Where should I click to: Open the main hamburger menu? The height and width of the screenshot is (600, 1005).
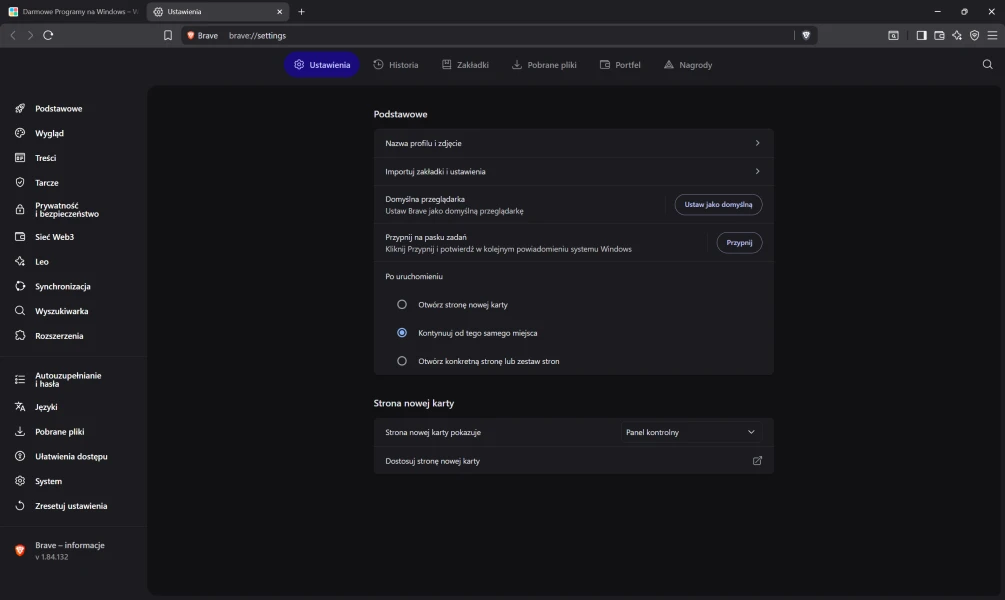(x=991, y=35)
